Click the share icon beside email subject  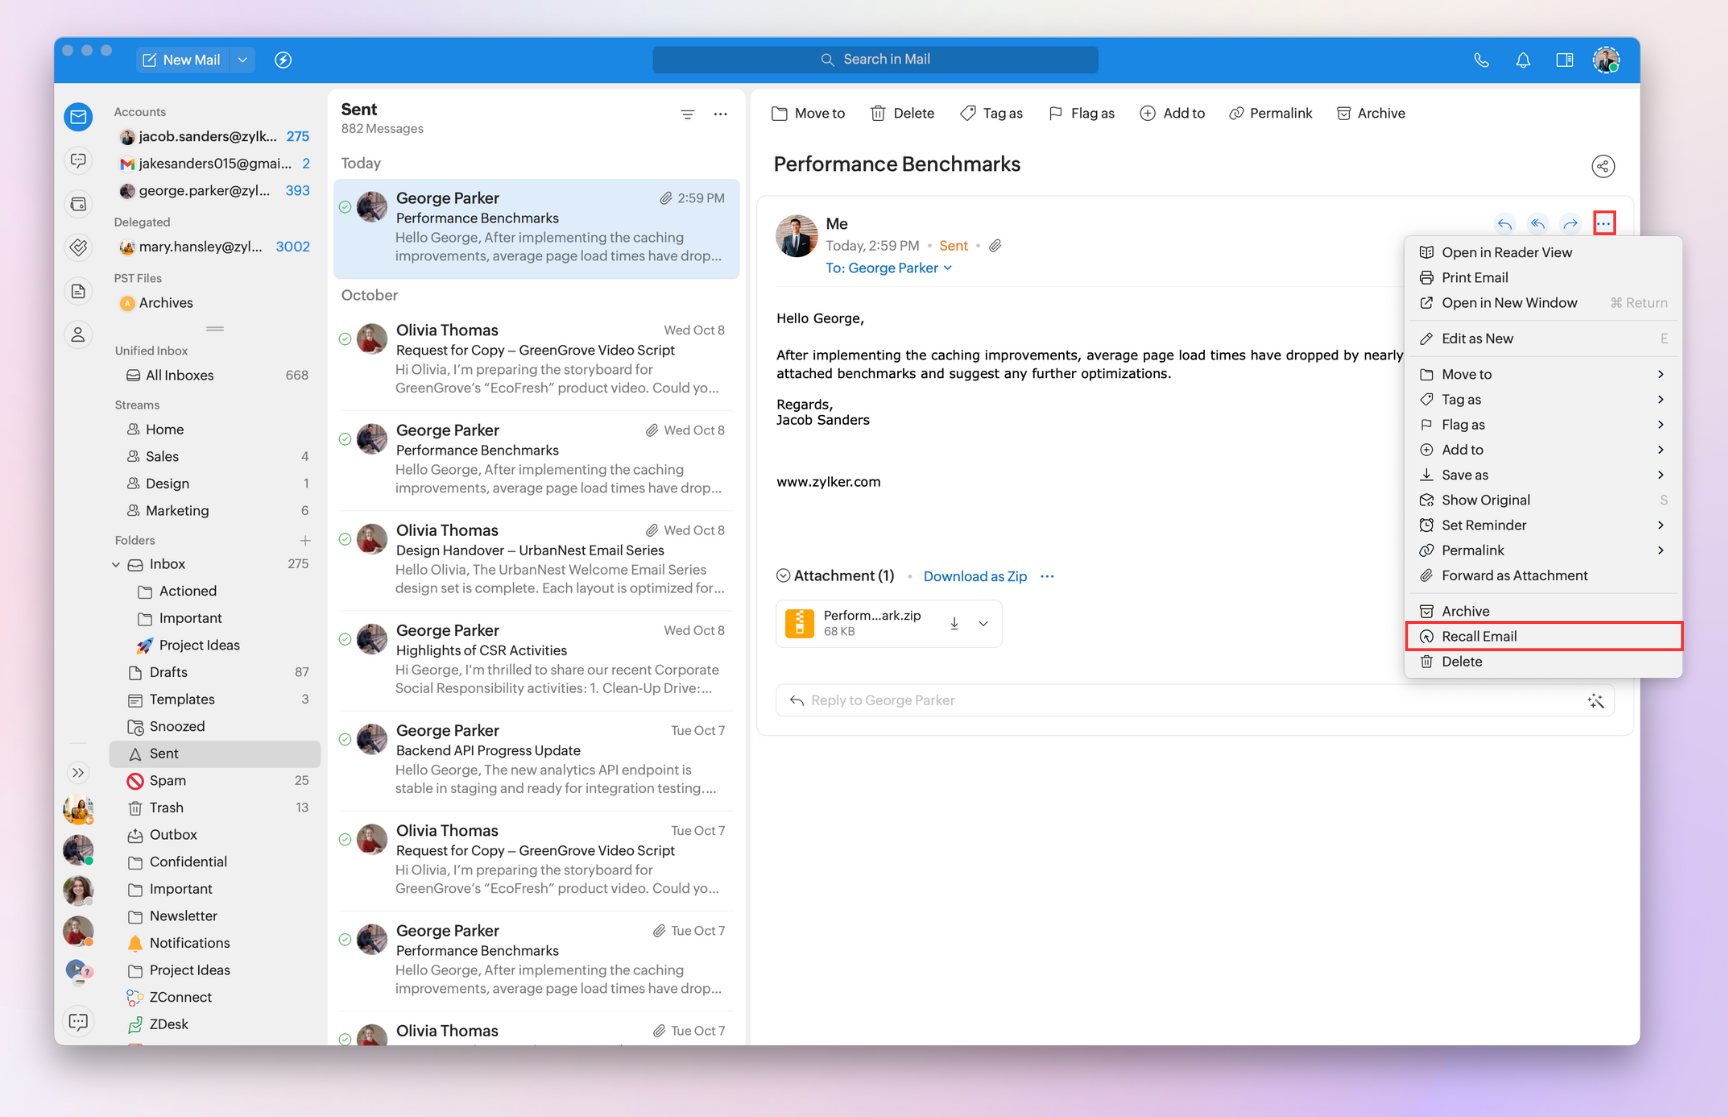pos(1603,166)
